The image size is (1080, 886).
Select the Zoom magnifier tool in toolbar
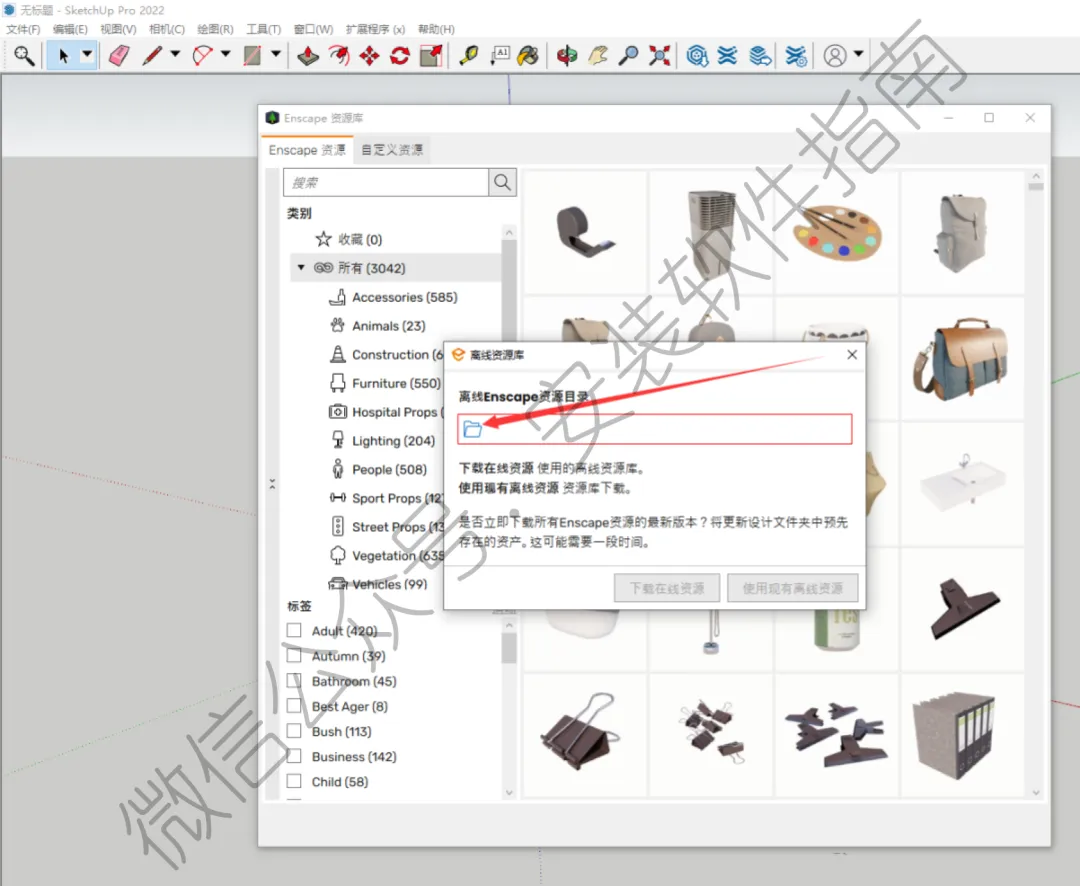[x=24, y=56]
